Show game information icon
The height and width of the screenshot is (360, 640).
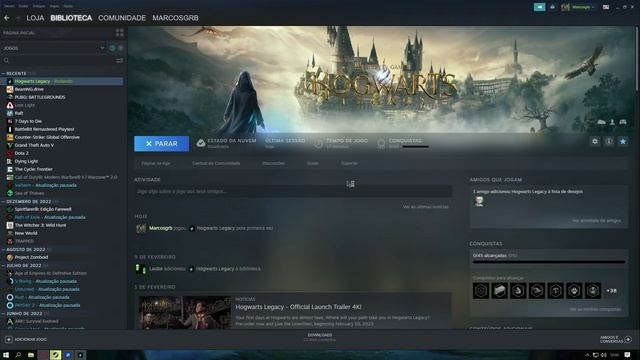click(609, 141)
